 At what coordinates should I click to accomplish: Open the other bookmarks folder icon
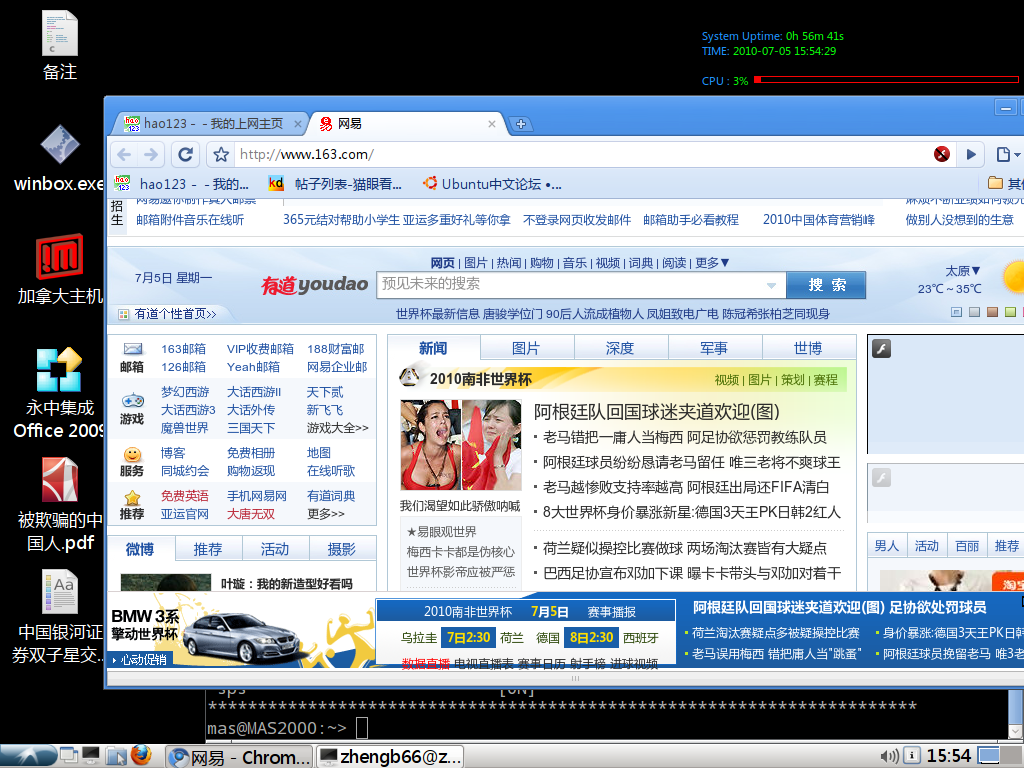click(x=995, y=184)
